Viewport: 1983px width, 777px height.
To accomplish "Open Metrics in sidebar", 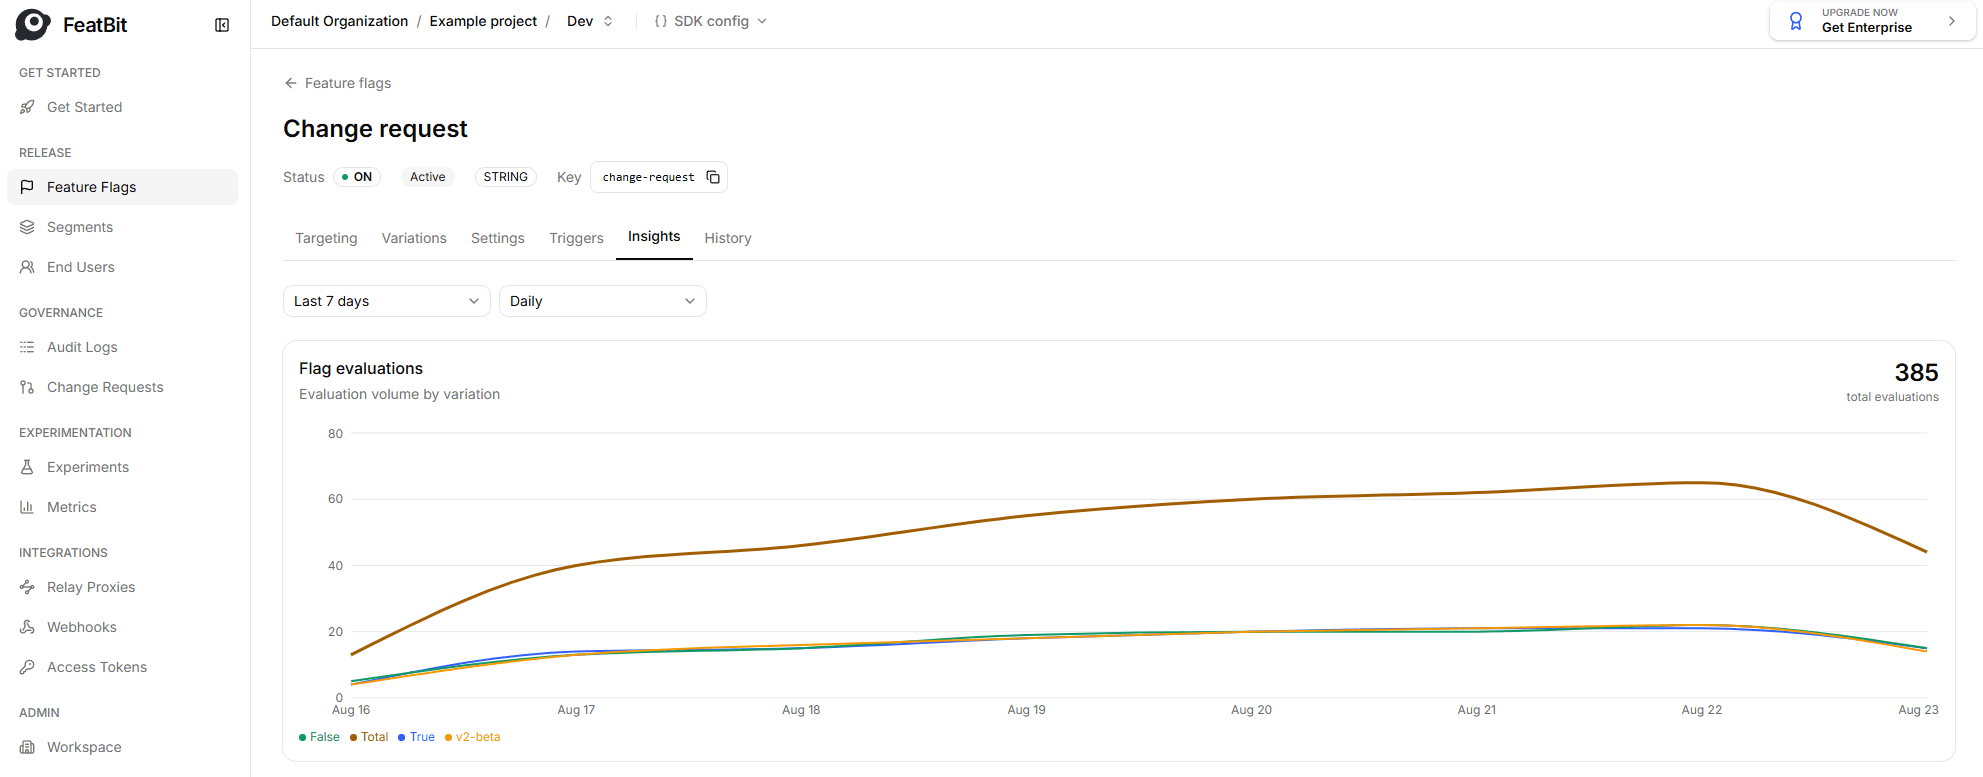I will click(x=122, y=507).
